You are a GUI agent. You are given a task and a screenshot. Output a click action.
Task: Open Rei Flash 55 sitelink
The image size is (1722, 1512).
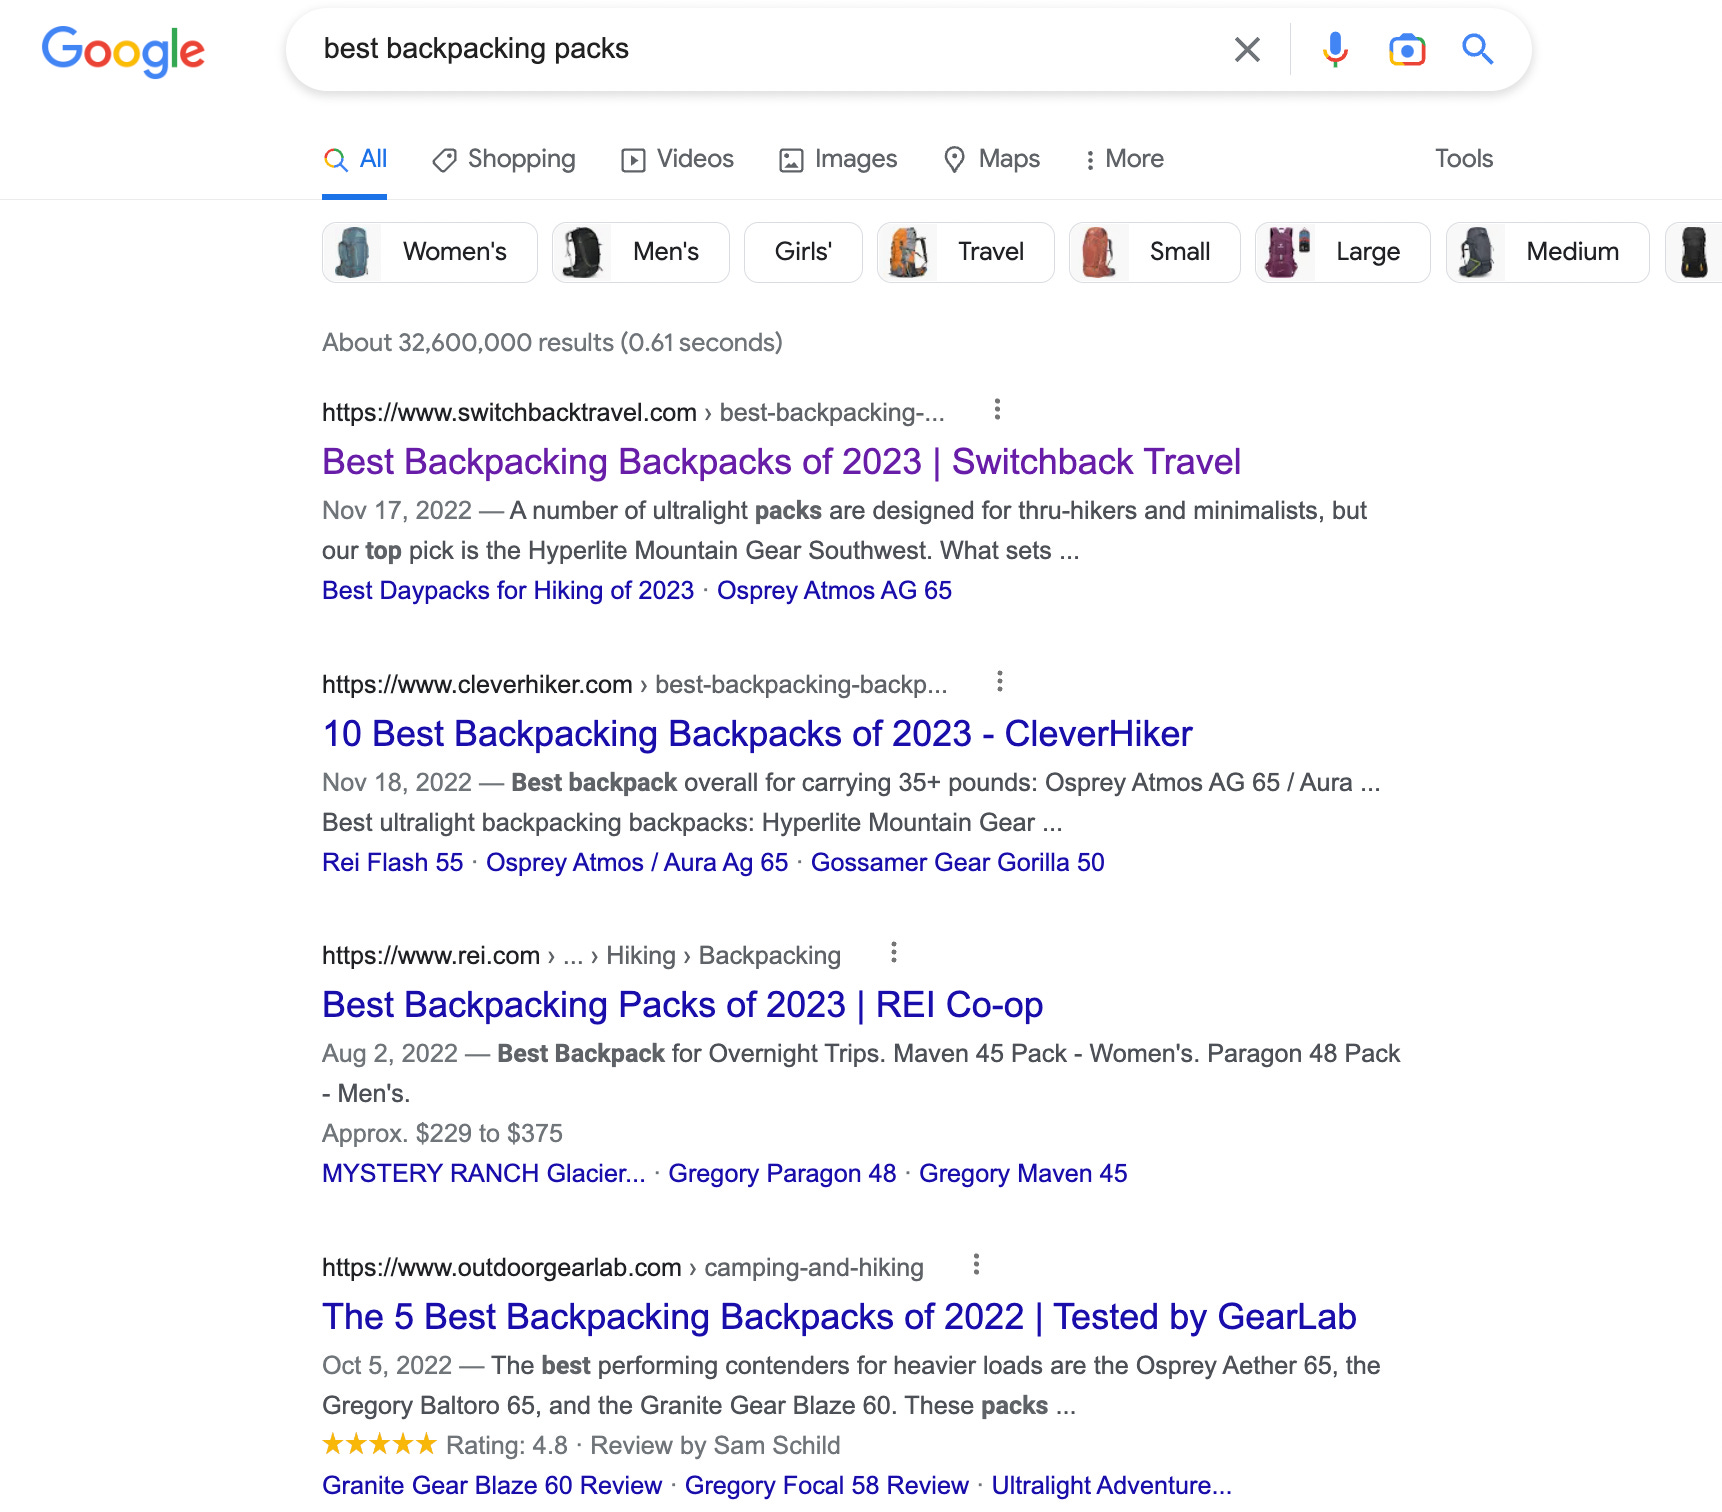pos(393,863)
